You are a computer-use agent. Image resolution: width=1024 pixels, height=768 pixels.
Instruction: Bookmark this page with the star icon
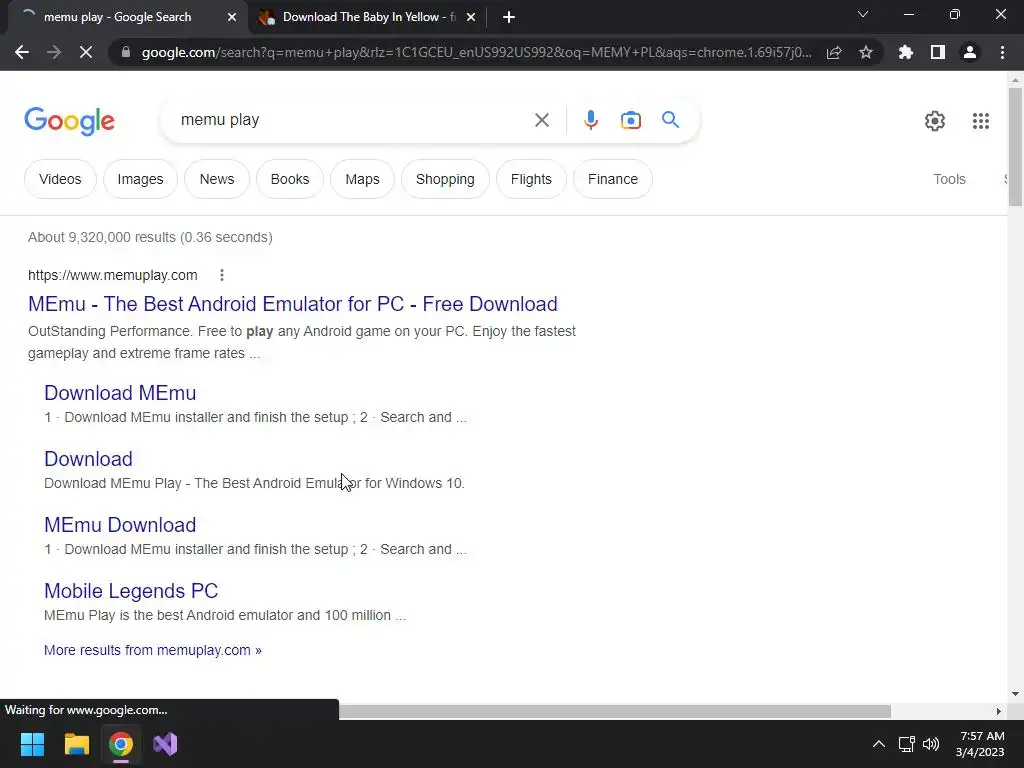[866, 52]
